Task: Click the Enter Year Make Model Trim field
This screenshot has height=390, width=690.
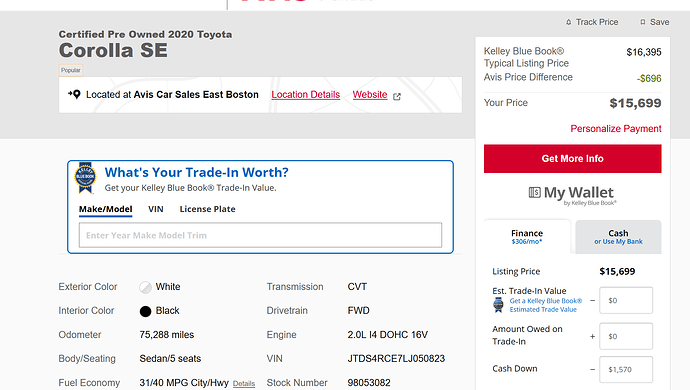Action: click(261, 235)
